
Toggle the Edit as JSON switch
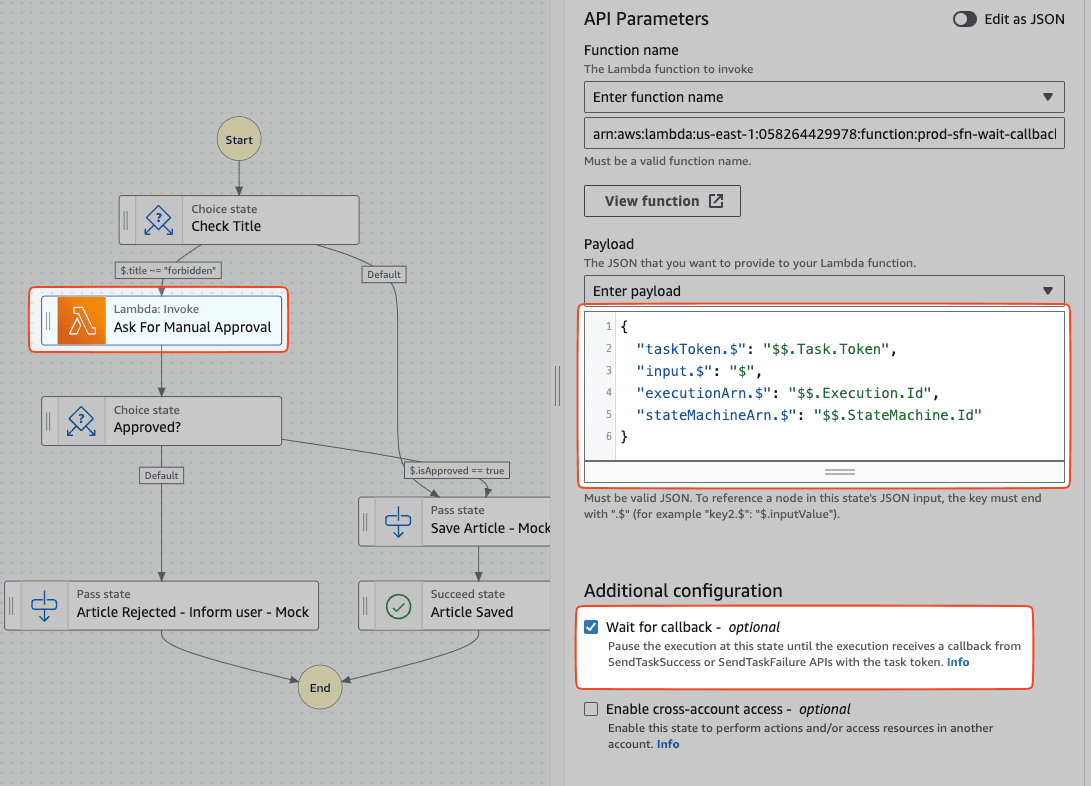[963, 18]
